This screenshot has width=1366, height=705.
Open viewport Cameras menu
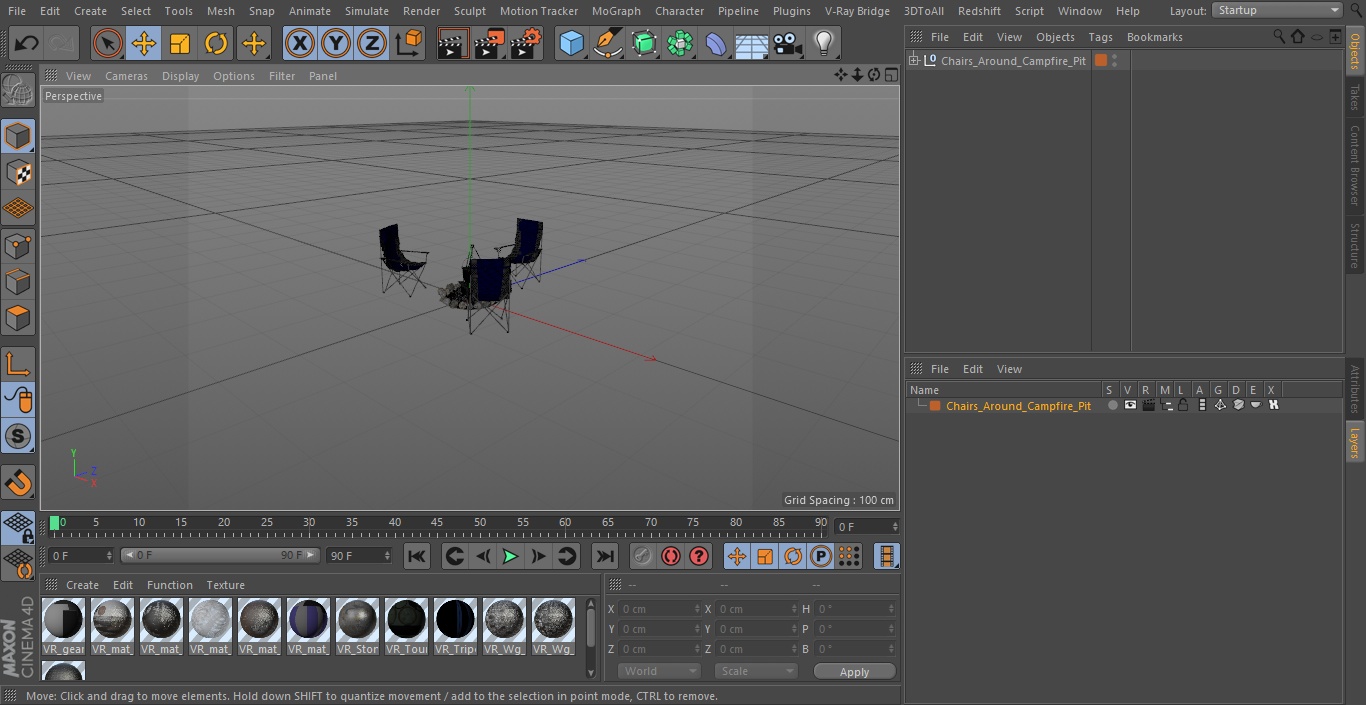pos(126,76)
